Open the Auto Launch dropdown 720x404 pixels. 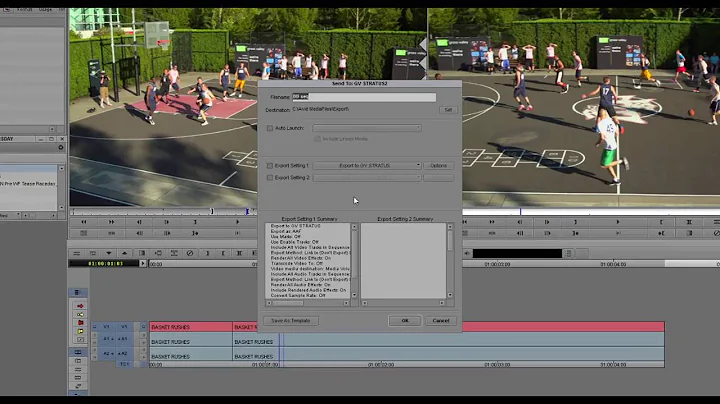(x=366, y=128)
